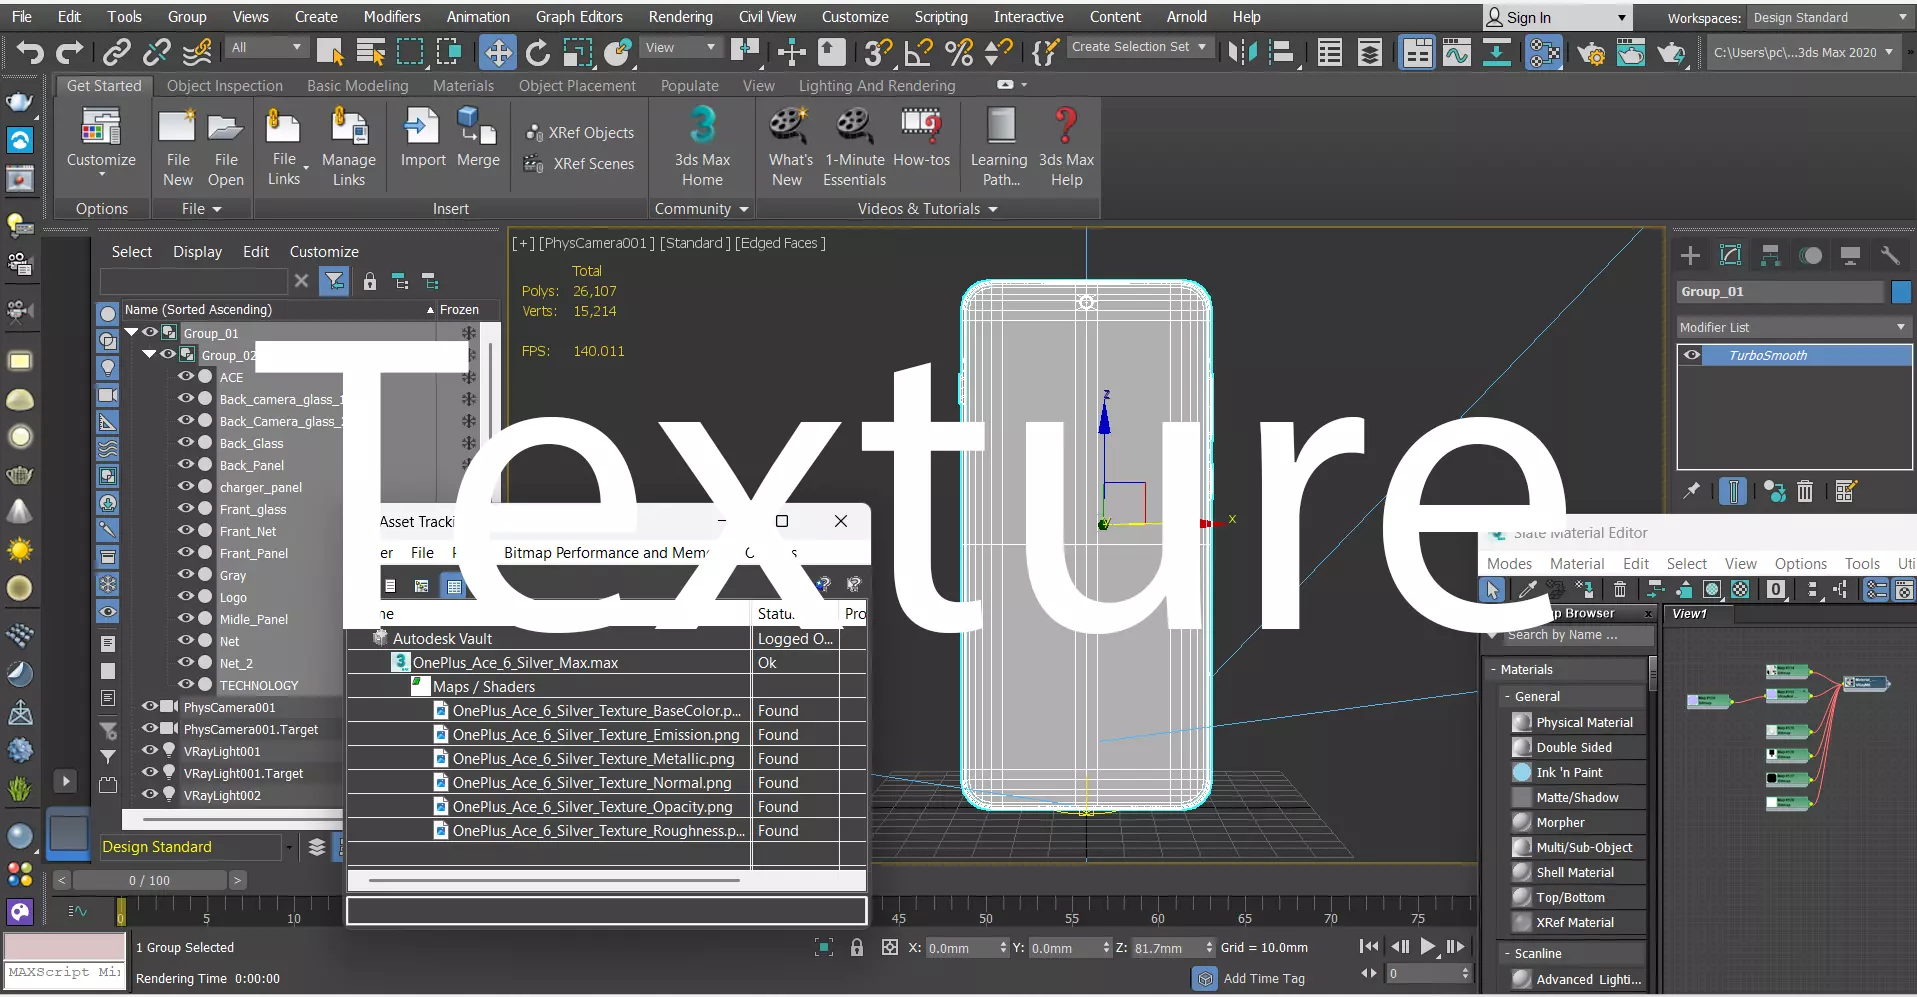Screen dimensions: 1917x997
Task: Toggle the scene explorer filter funnel icon
Action: tap(334, 281)
